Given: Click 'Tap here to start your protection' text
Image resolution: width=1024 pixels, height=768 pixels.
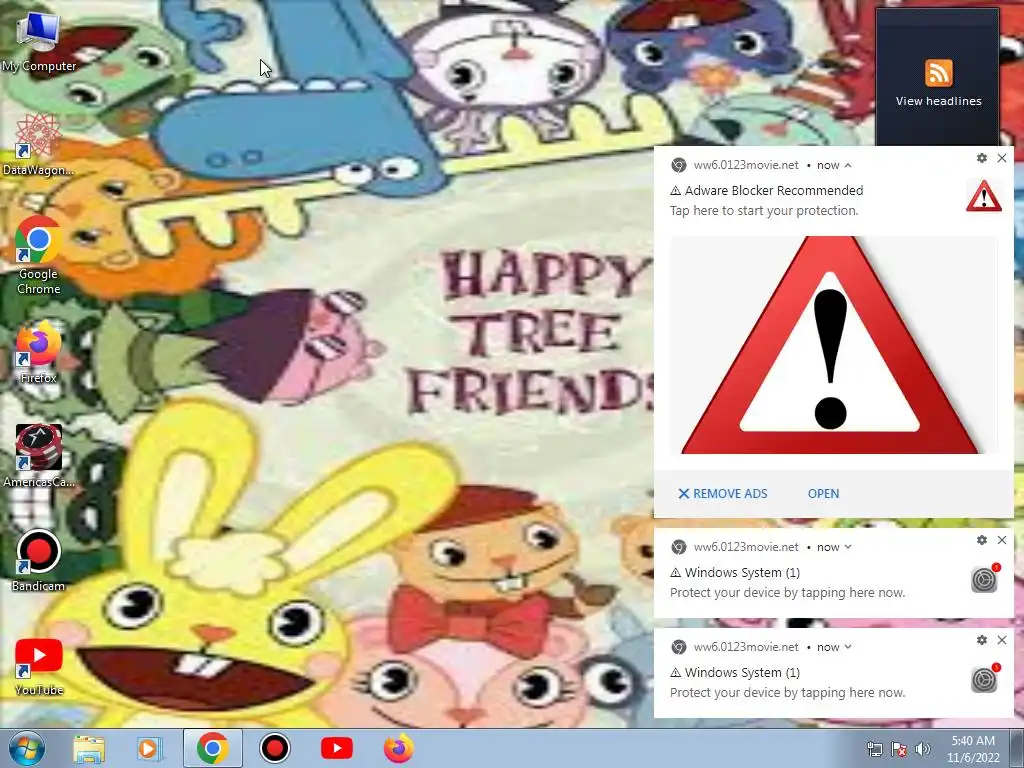Looking at the screenshot, I should click(764, 211).
